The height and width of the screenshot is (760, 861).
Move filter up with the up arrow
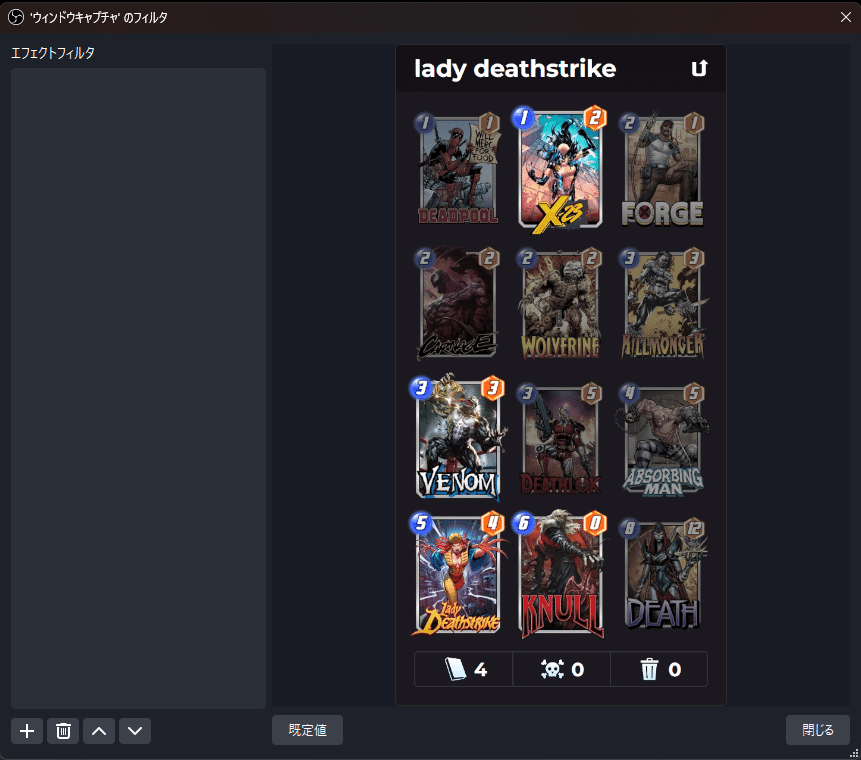pyautogui.click(x=99, y=731)
